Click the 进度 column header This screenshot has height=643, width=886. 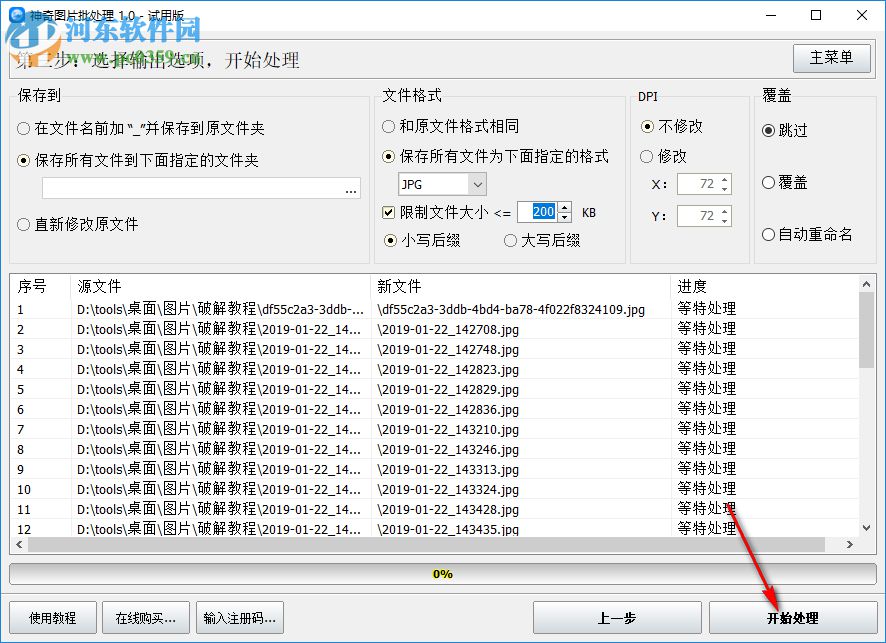[765, 286]
